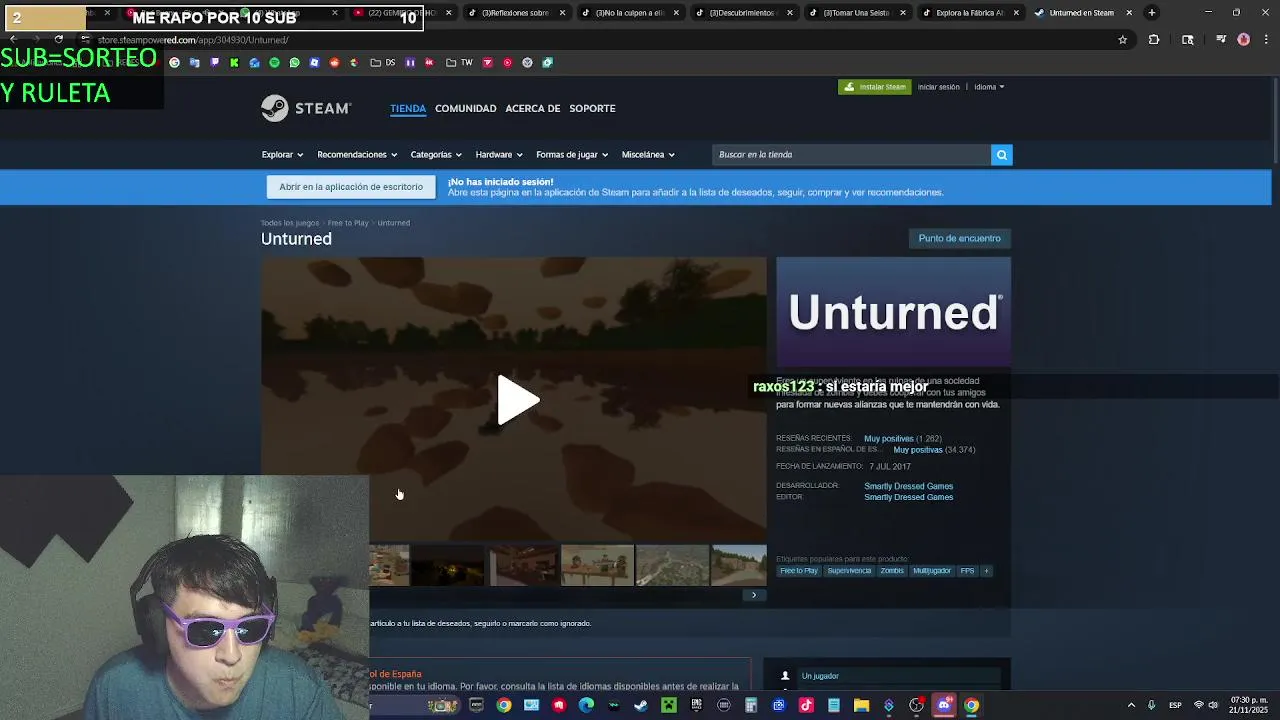Open a new browser tab with plus button
The image size is (1280, 720).
point(1152,13)
